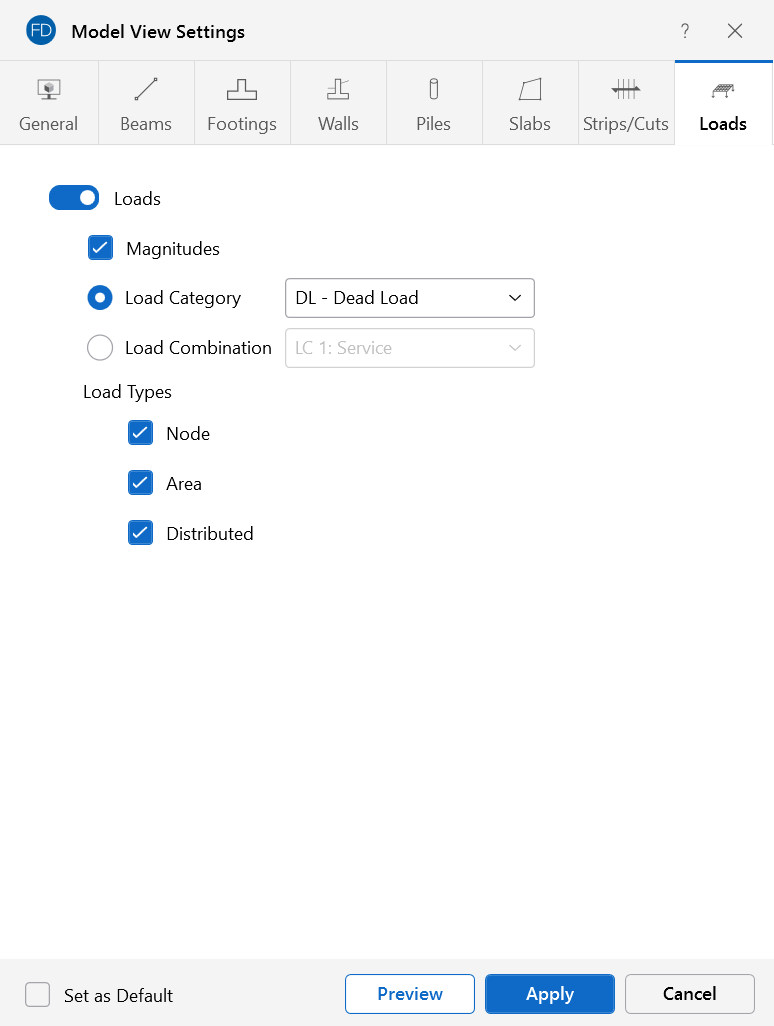The width and height of the screenshot is (774, 1026).
Task: Go to the Piles tab icon
Action: [x=434, y=90]
